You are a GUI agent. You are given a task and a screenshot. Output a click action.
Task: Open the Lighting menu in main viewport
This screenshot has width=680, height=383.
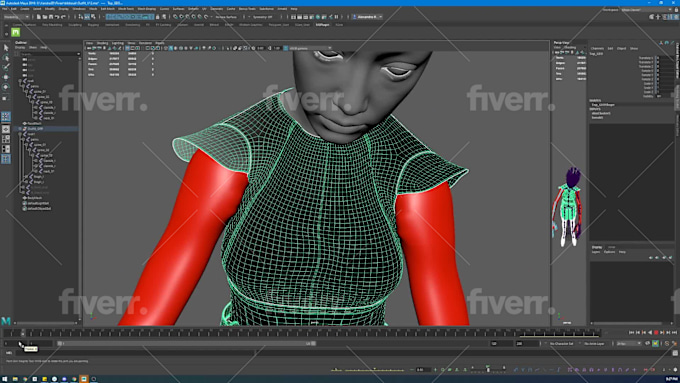click(x=118, y=43)
